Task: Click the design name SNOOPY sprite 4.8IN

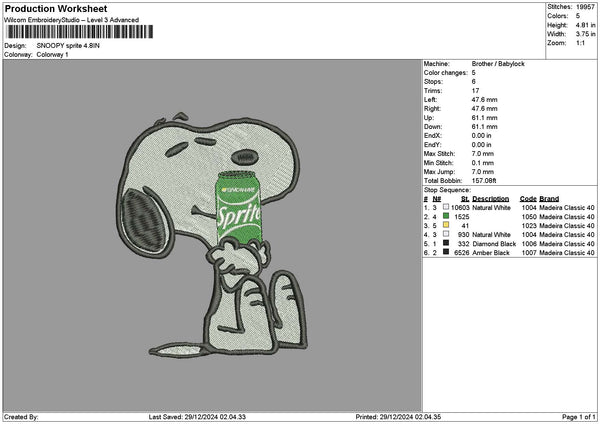Action: (x=68, y=46)
